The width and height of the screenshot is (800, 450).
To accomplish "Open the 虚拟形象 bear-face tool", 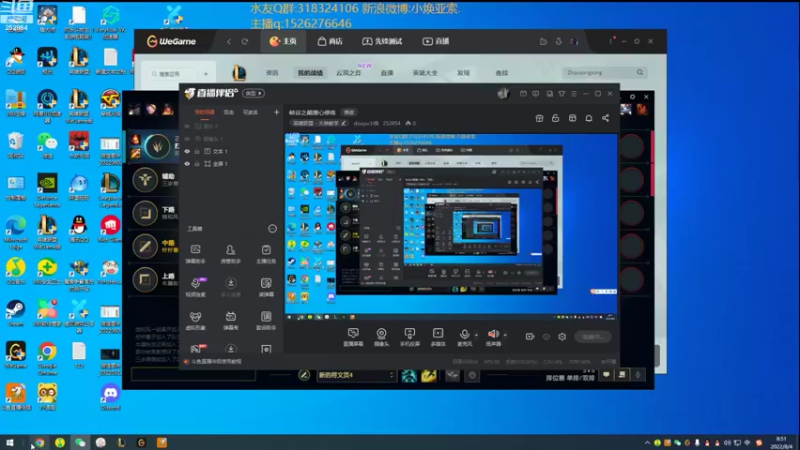I will pyautogui.click(x=195, y=321).
